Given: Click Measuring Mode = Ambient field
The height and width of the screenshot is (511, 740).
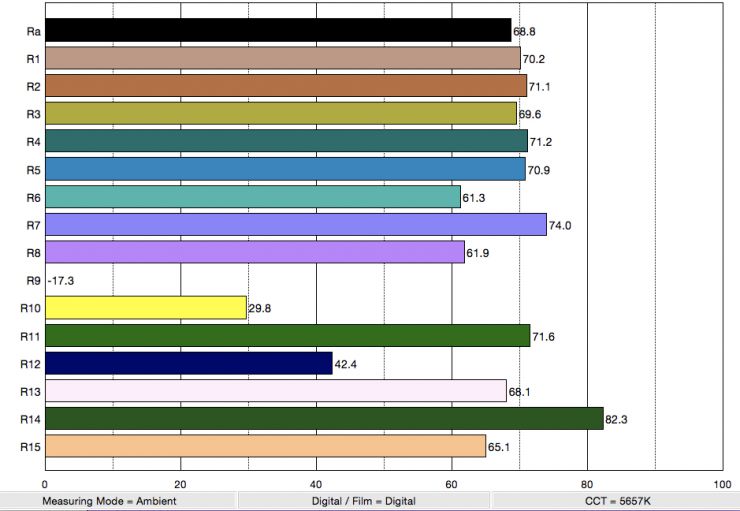Looking at the screenshot, I should 118,500.
